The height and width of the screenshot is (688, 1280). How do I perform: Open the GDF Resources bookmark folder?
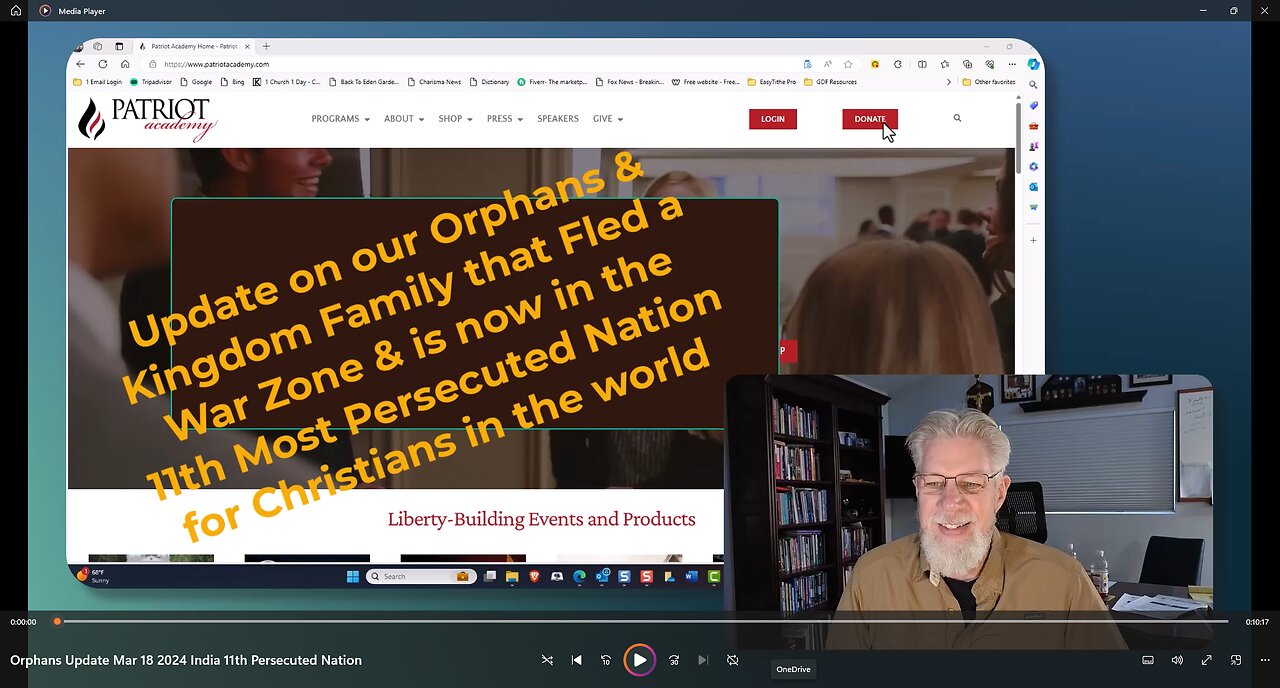click(x=830, y=82)
